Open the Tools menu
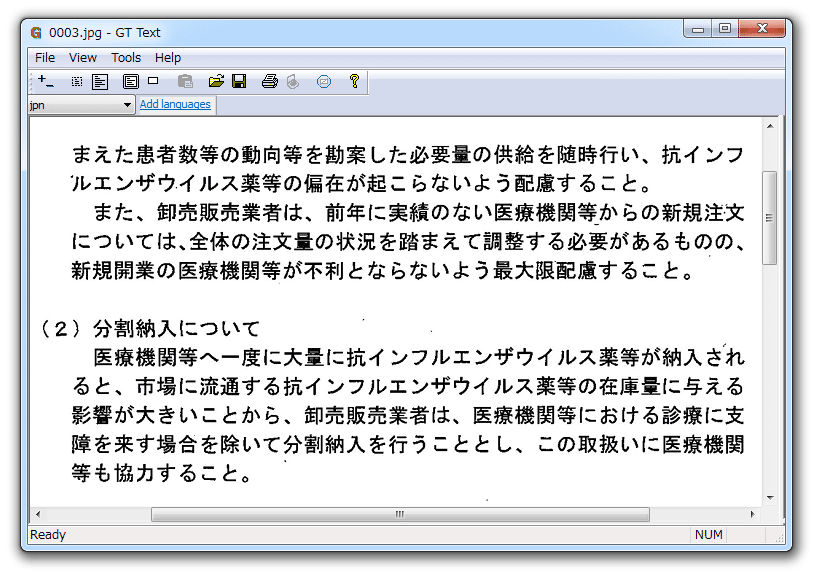The width and height of the screenshot is (813, 574). (x=126, y=58)
